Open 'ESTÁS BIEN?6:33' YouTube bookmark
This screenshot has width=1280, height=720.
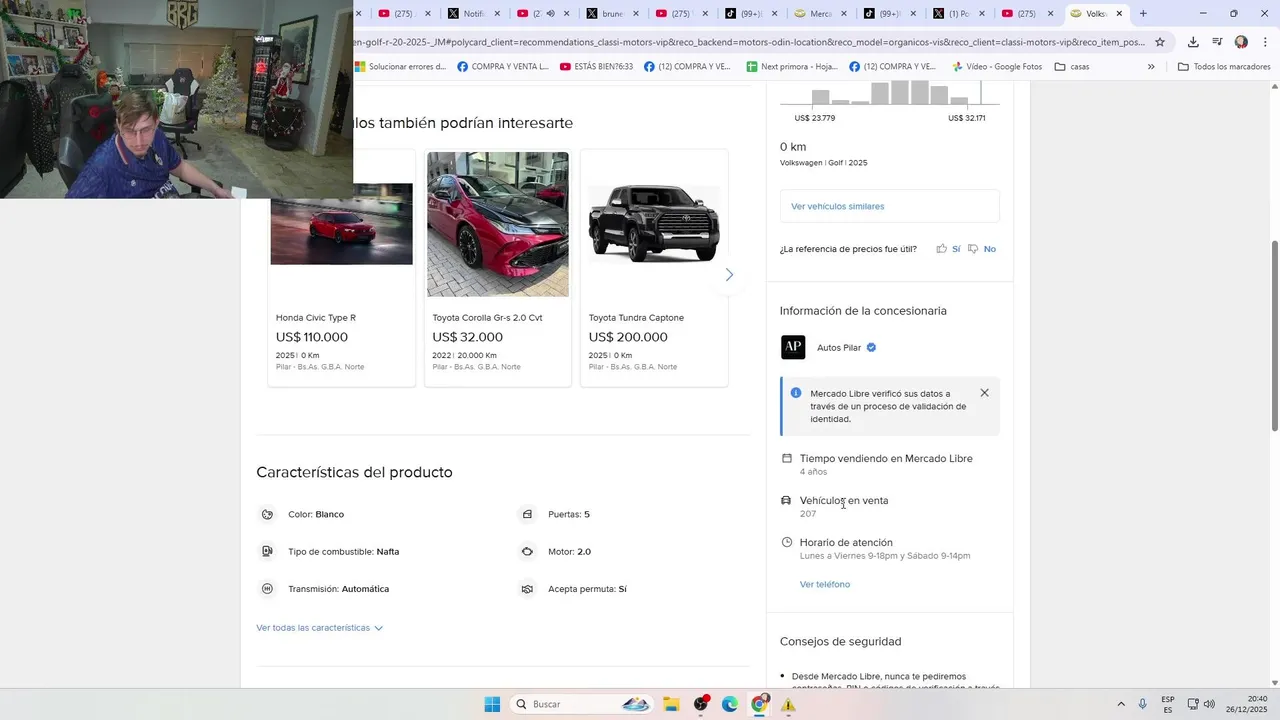(x=596, y=67)
